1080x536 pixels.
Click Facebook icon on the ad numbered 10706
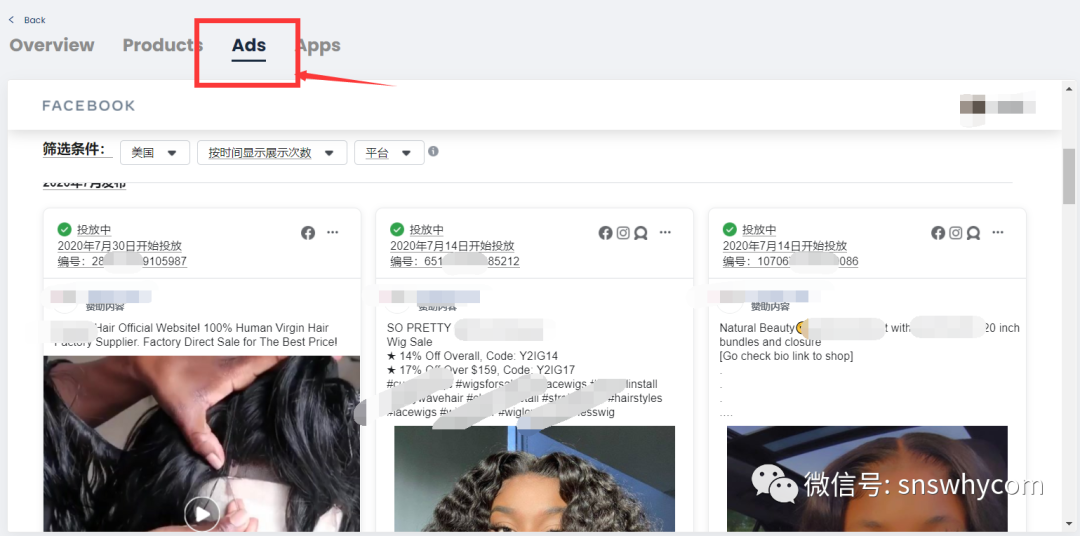click(x=938, y=233)
